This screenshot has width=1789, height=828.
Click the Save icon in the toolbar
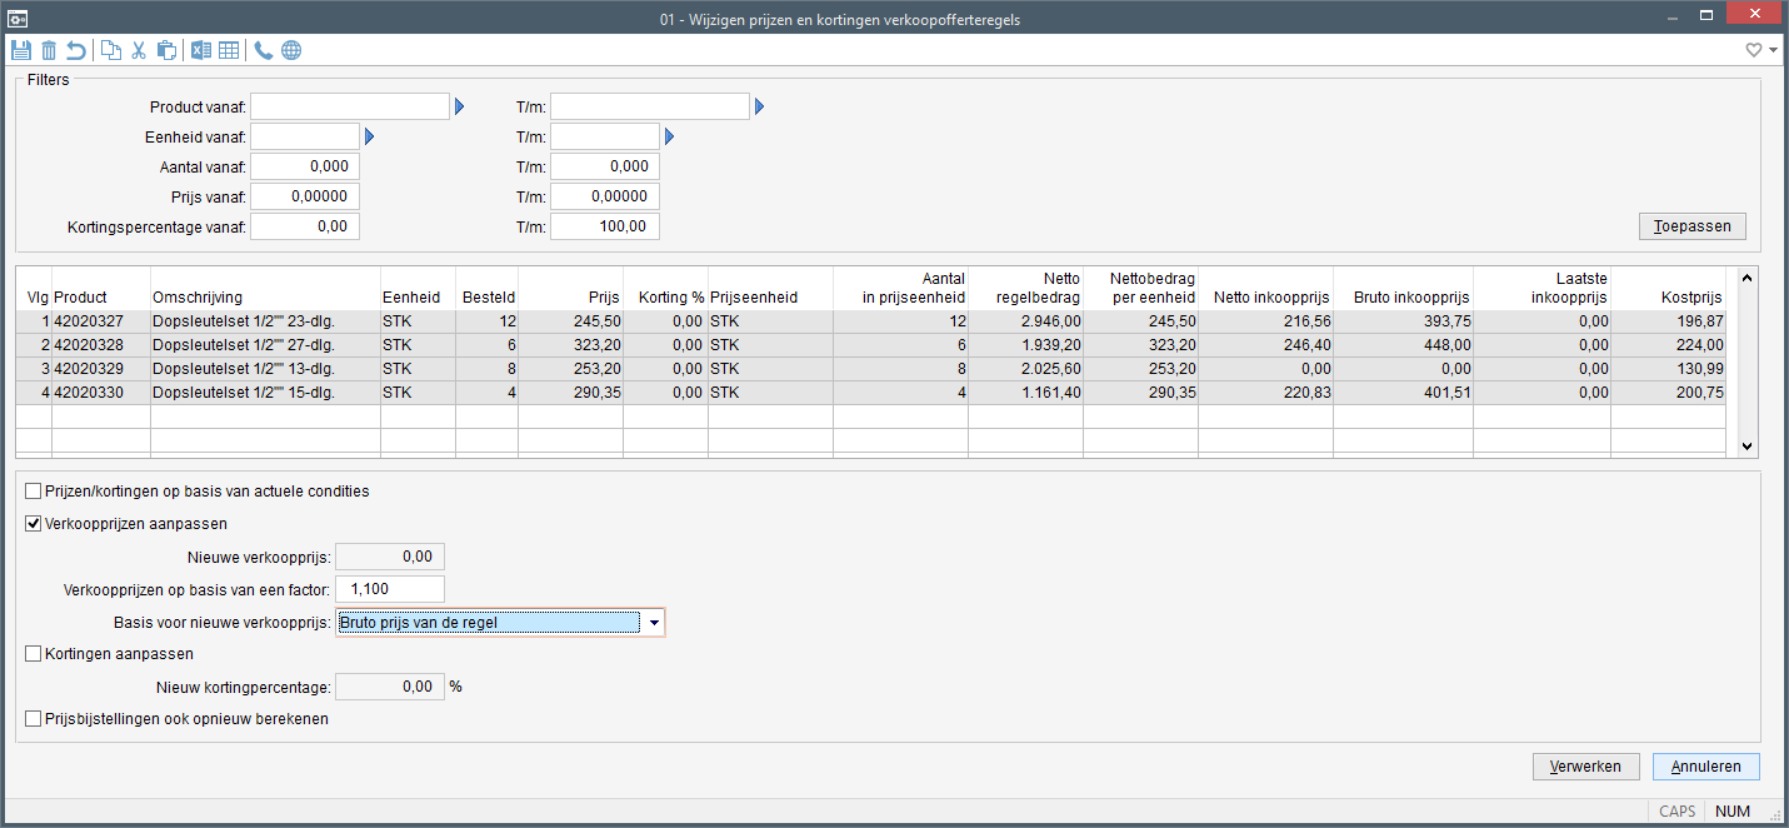click(x=21, y=50)
